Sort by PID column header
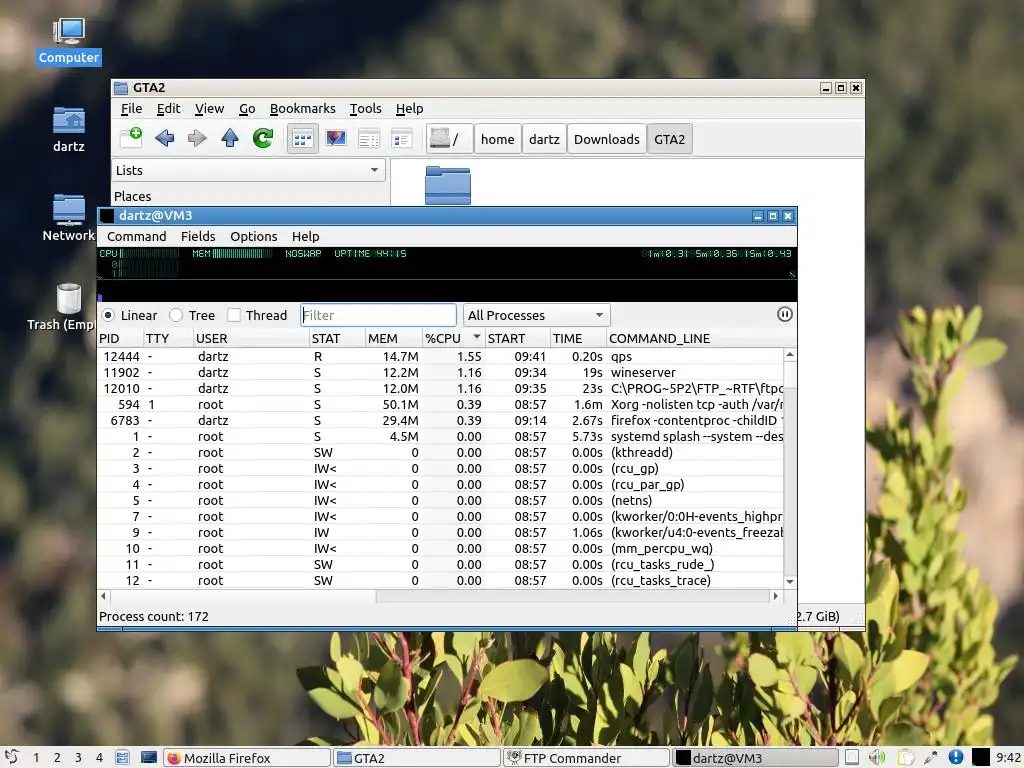Image resolution: width=1024 pixels, height=768 pixels. [x=120, y=338]
